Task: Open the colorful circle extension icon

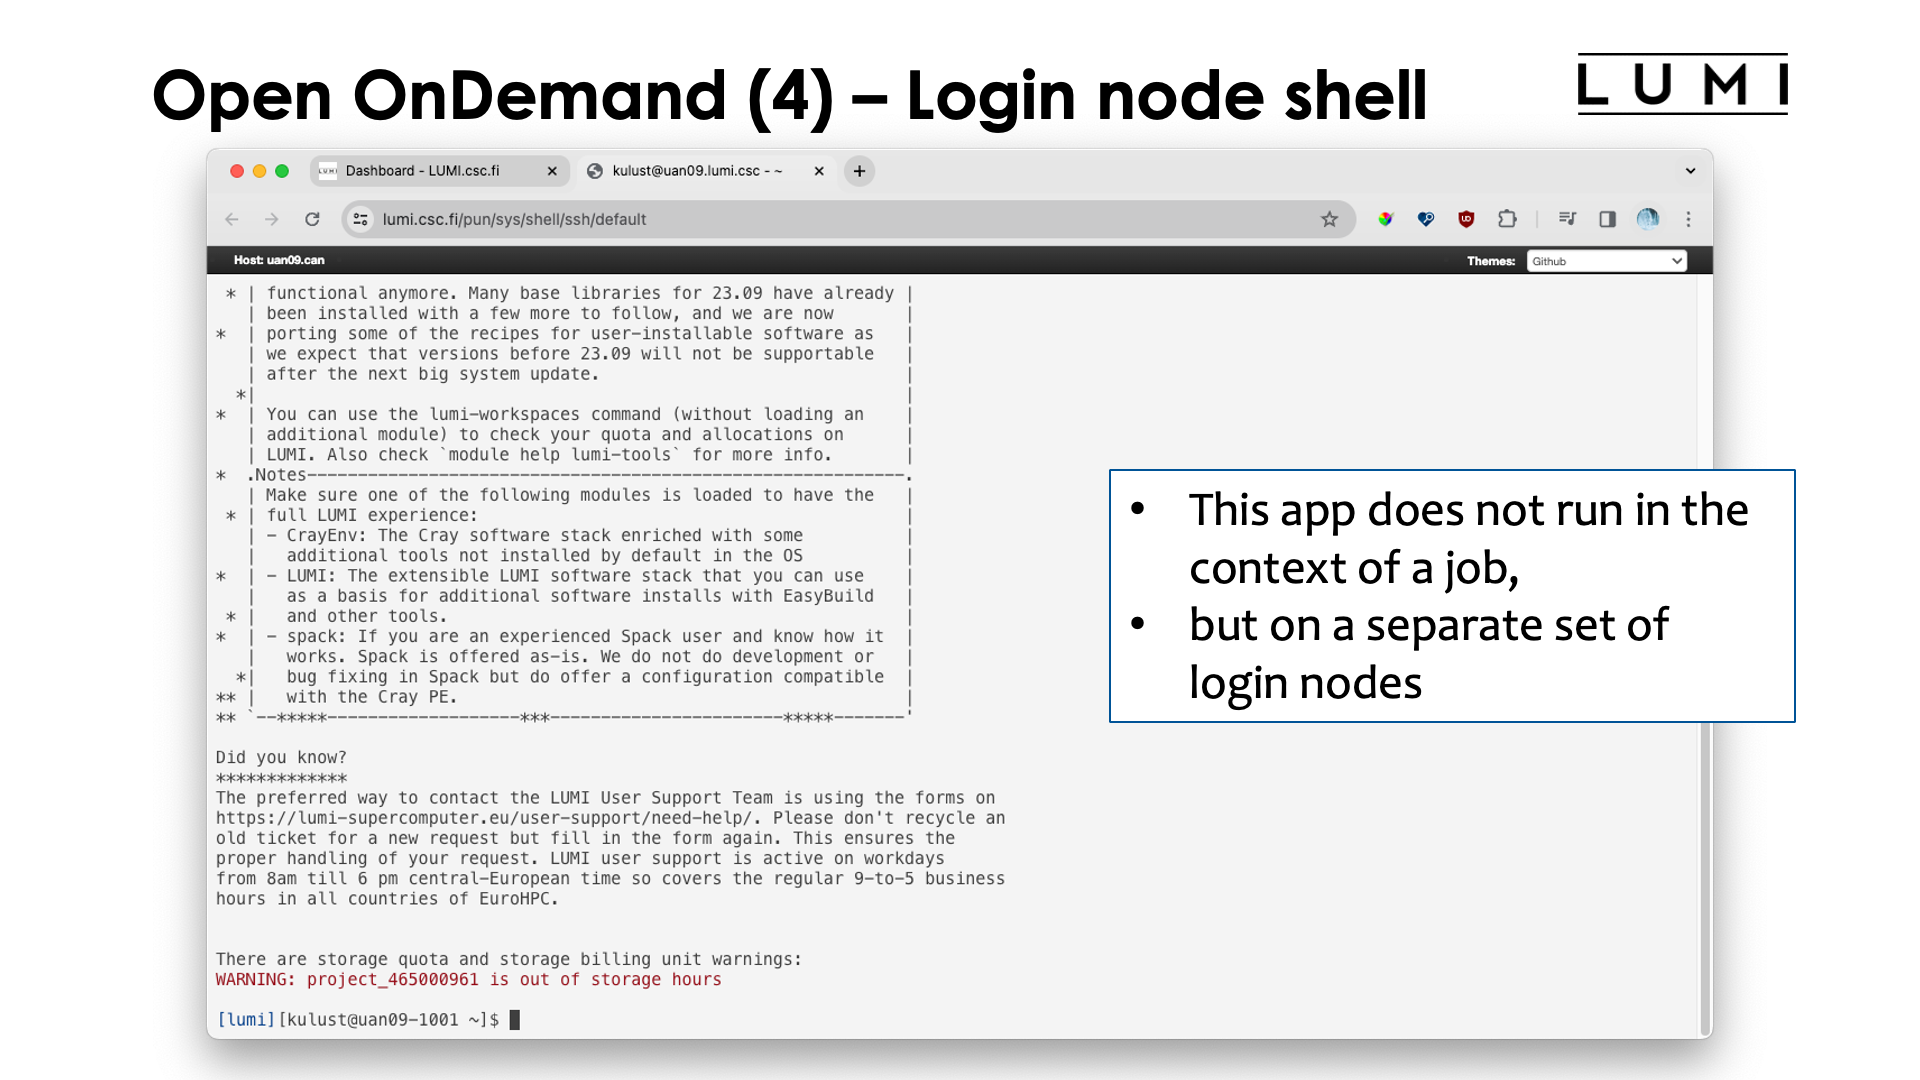Action: click(1385, 219)
